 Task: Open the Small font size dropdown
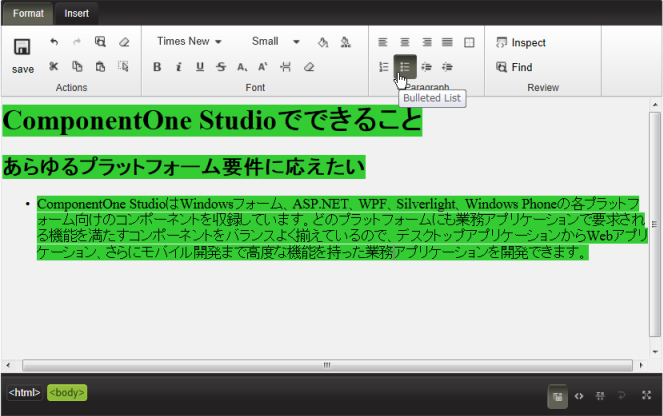275,41
